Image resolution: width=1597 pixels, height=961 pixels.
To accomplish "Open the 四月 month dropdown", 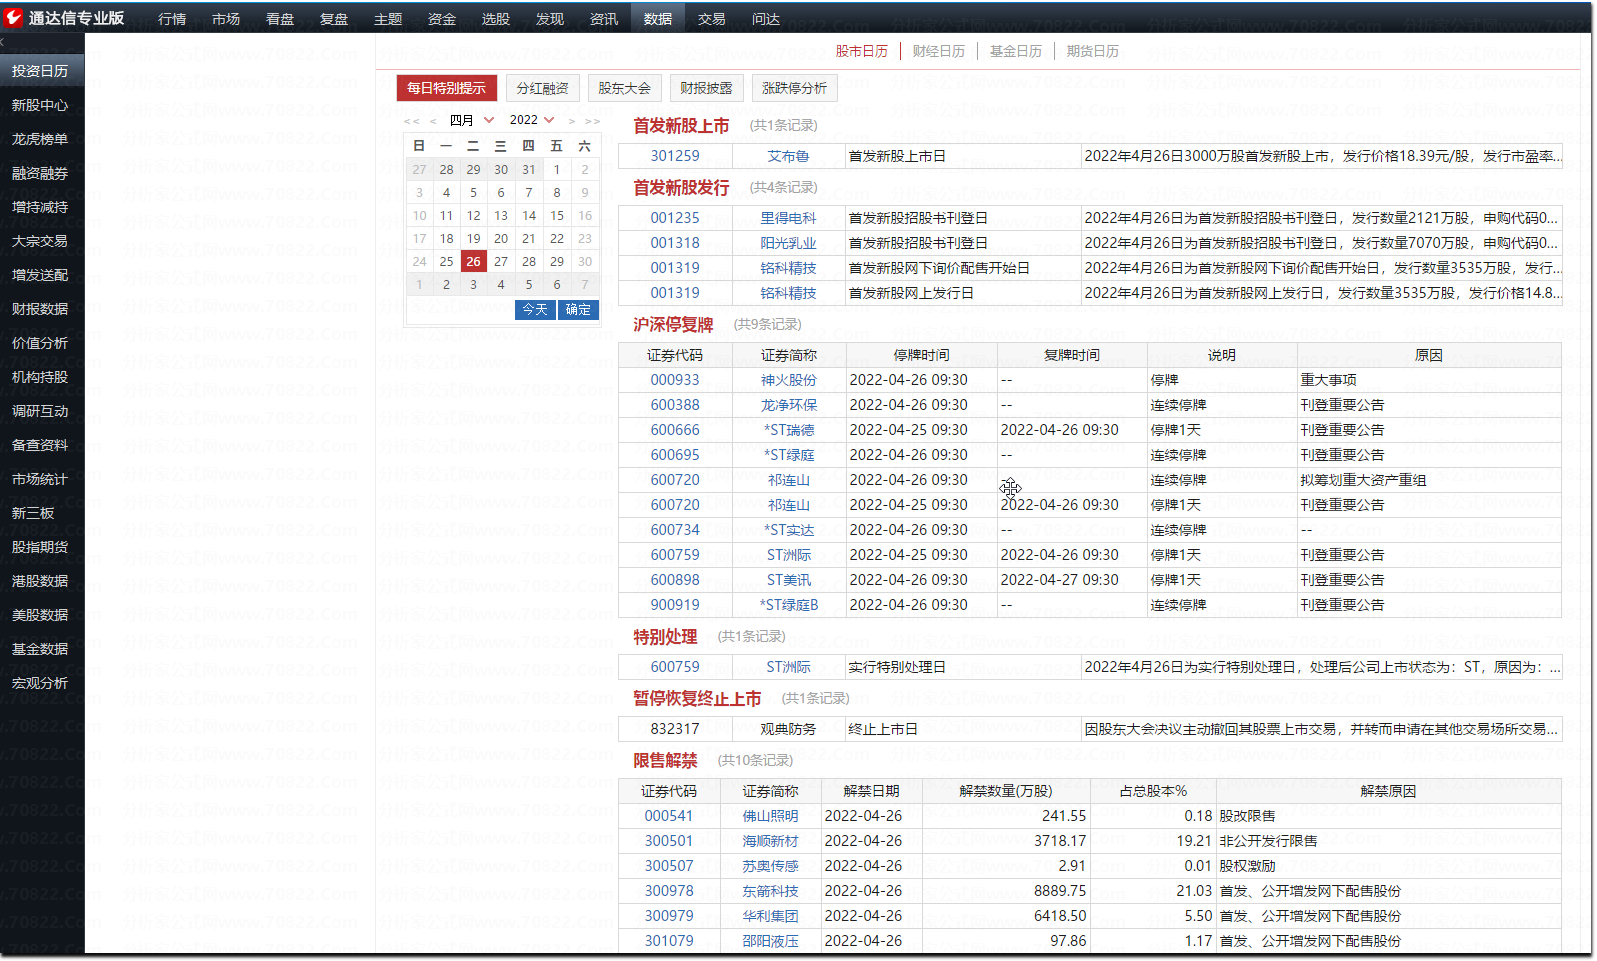I will point(472,120).
